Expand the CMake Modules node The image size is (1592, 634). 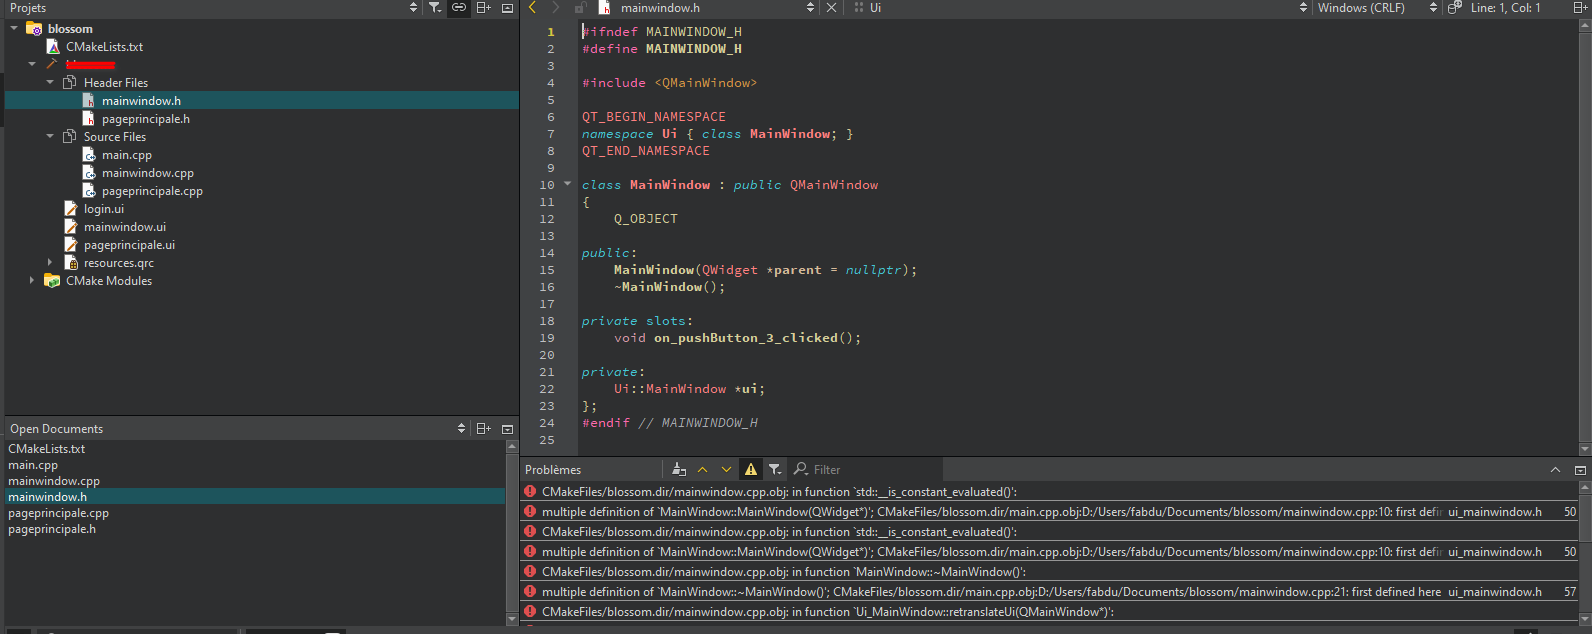point(32,281)
